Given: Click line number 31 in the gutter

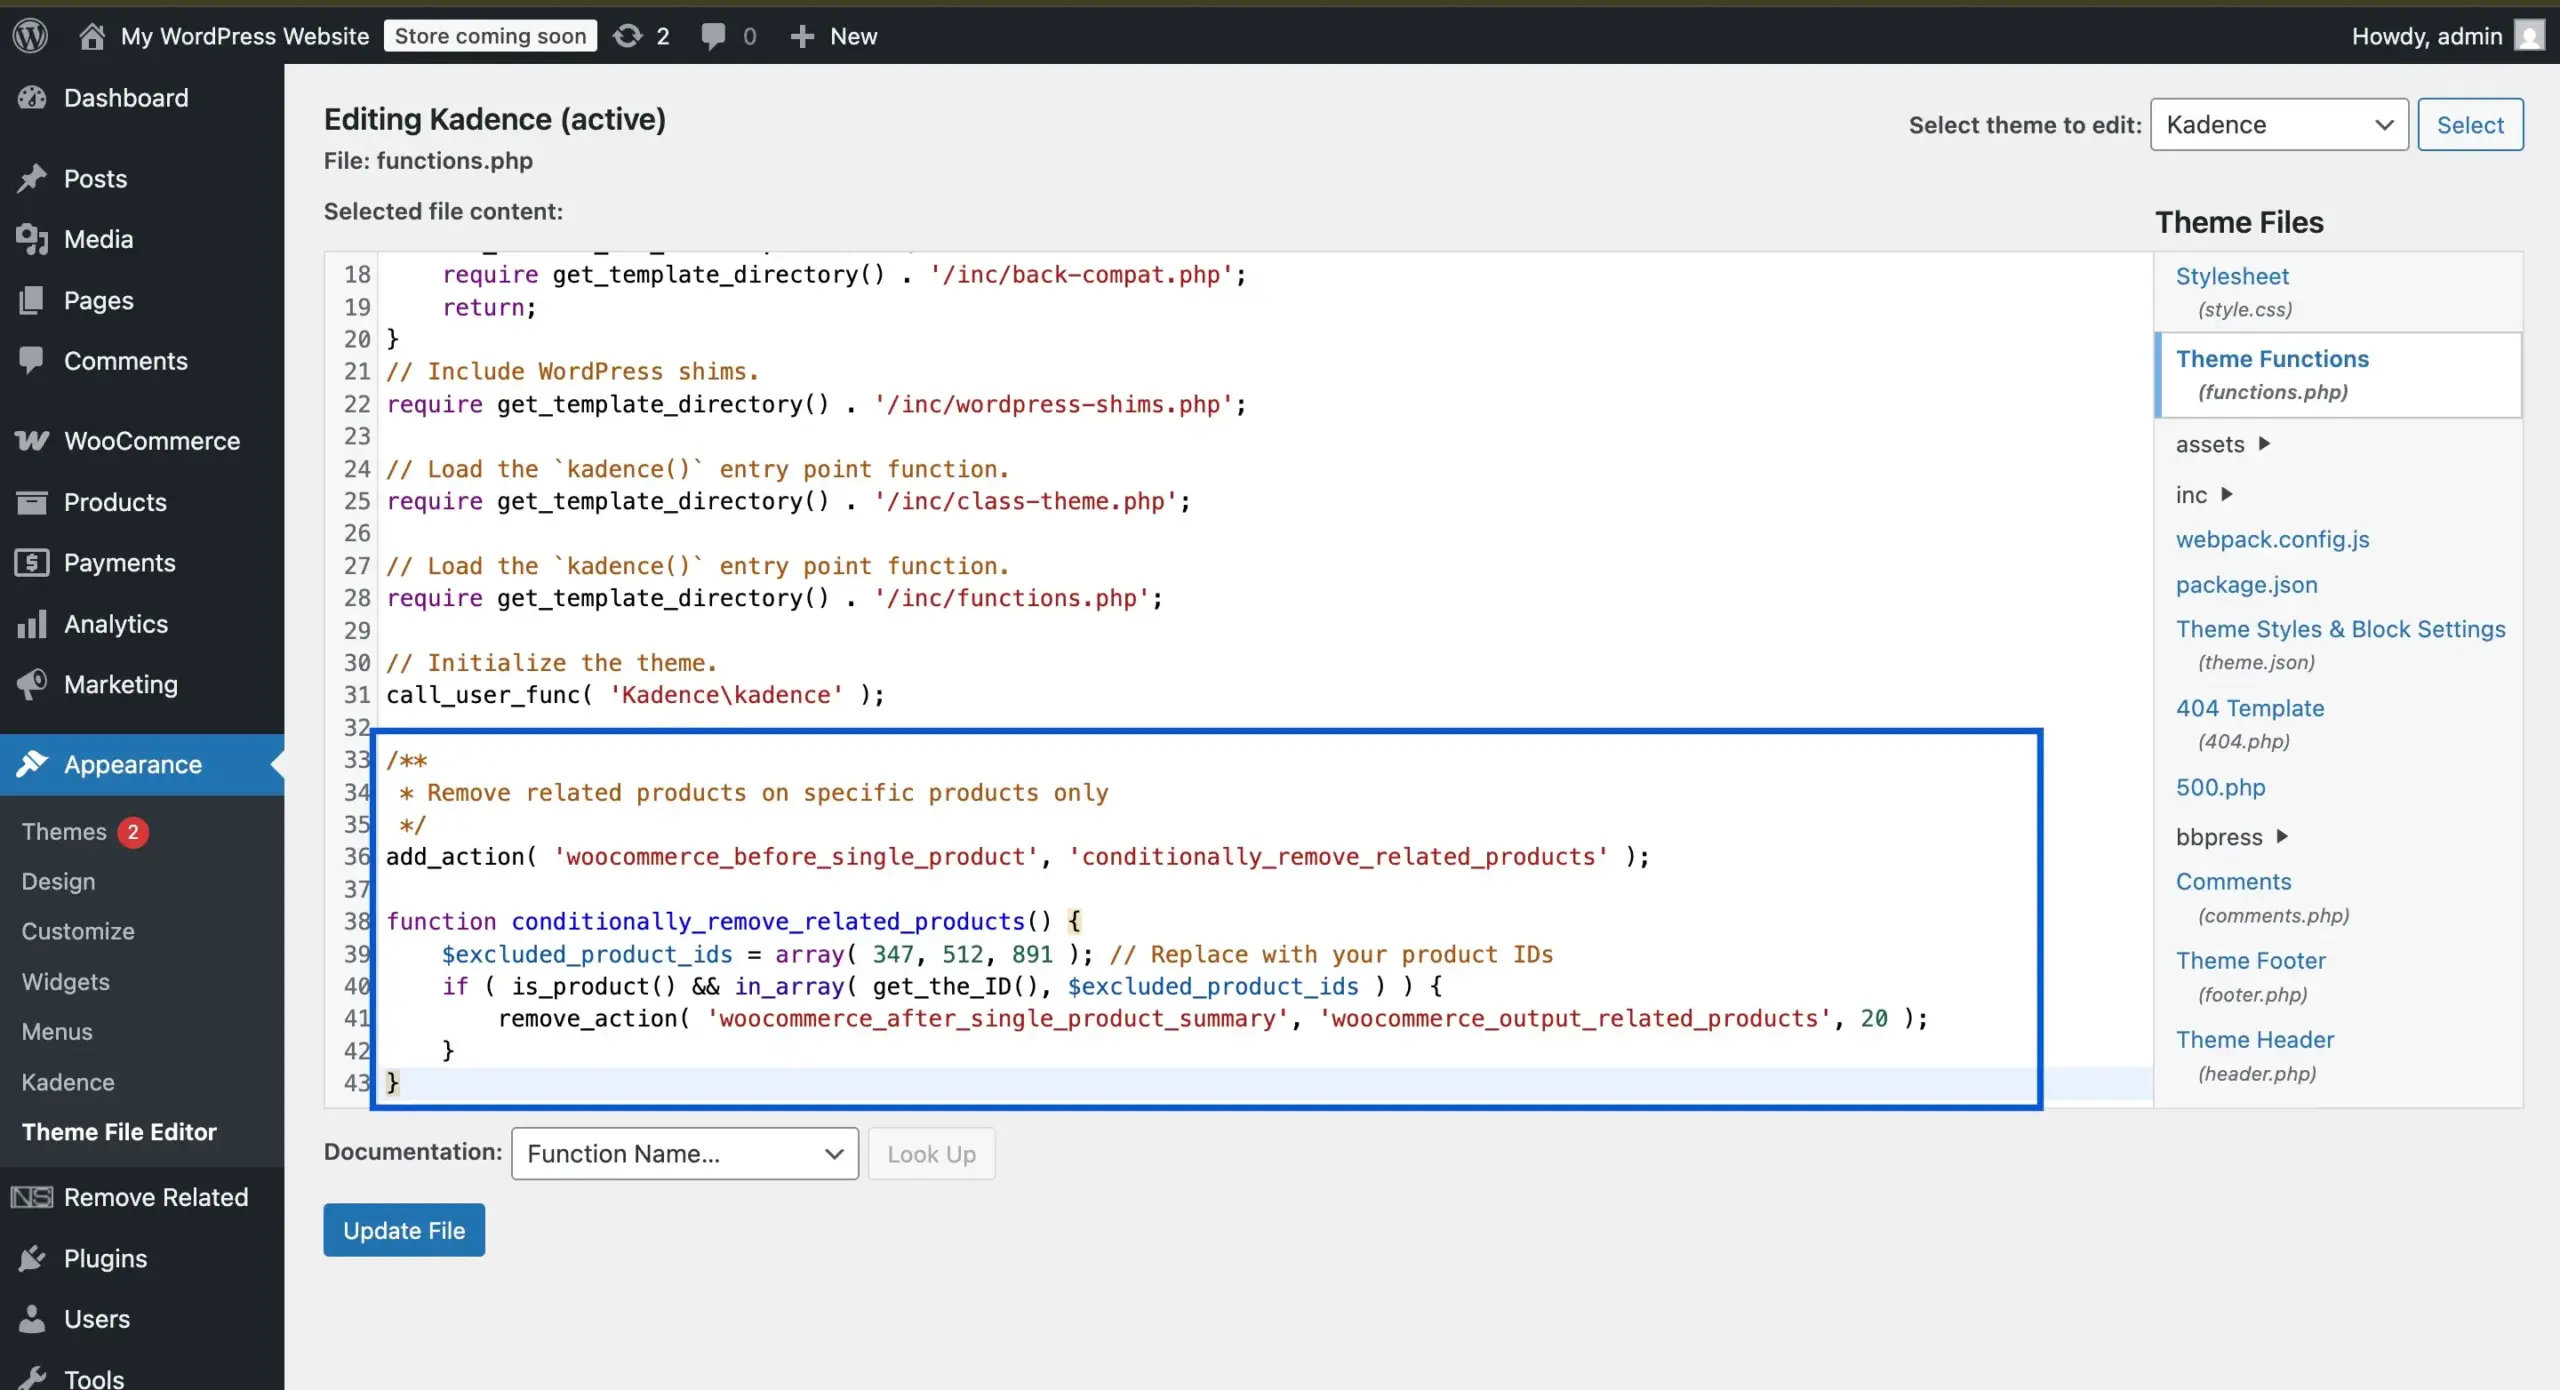Looking at the screenshot, I should pos(357,694).
